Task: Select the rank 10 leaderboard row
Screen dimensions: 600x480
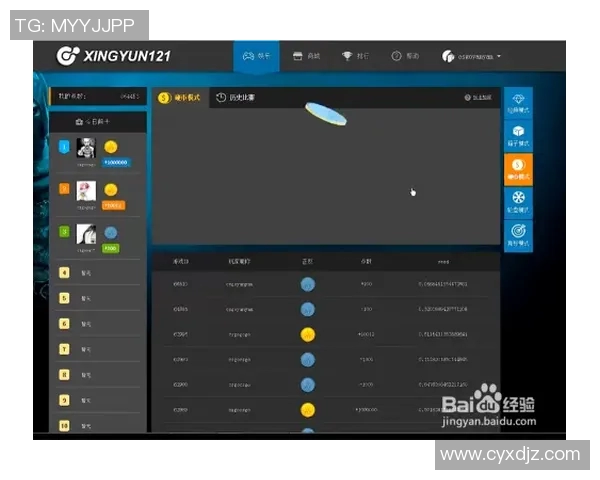Action: pos(98,425)
